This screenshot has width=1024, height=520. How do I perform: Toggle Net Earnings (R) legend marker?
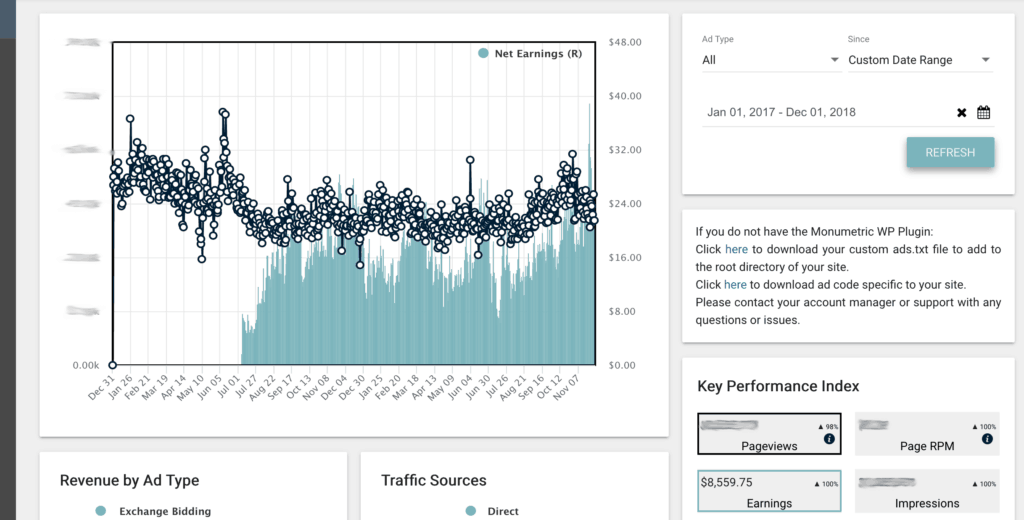click(x=483, y=53)
